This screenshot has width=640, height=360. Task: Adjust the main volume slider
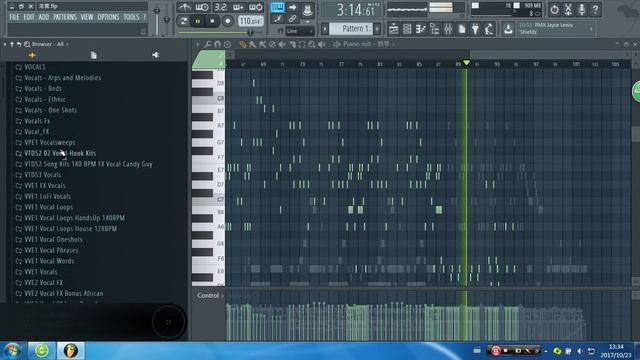coord(157,20)
